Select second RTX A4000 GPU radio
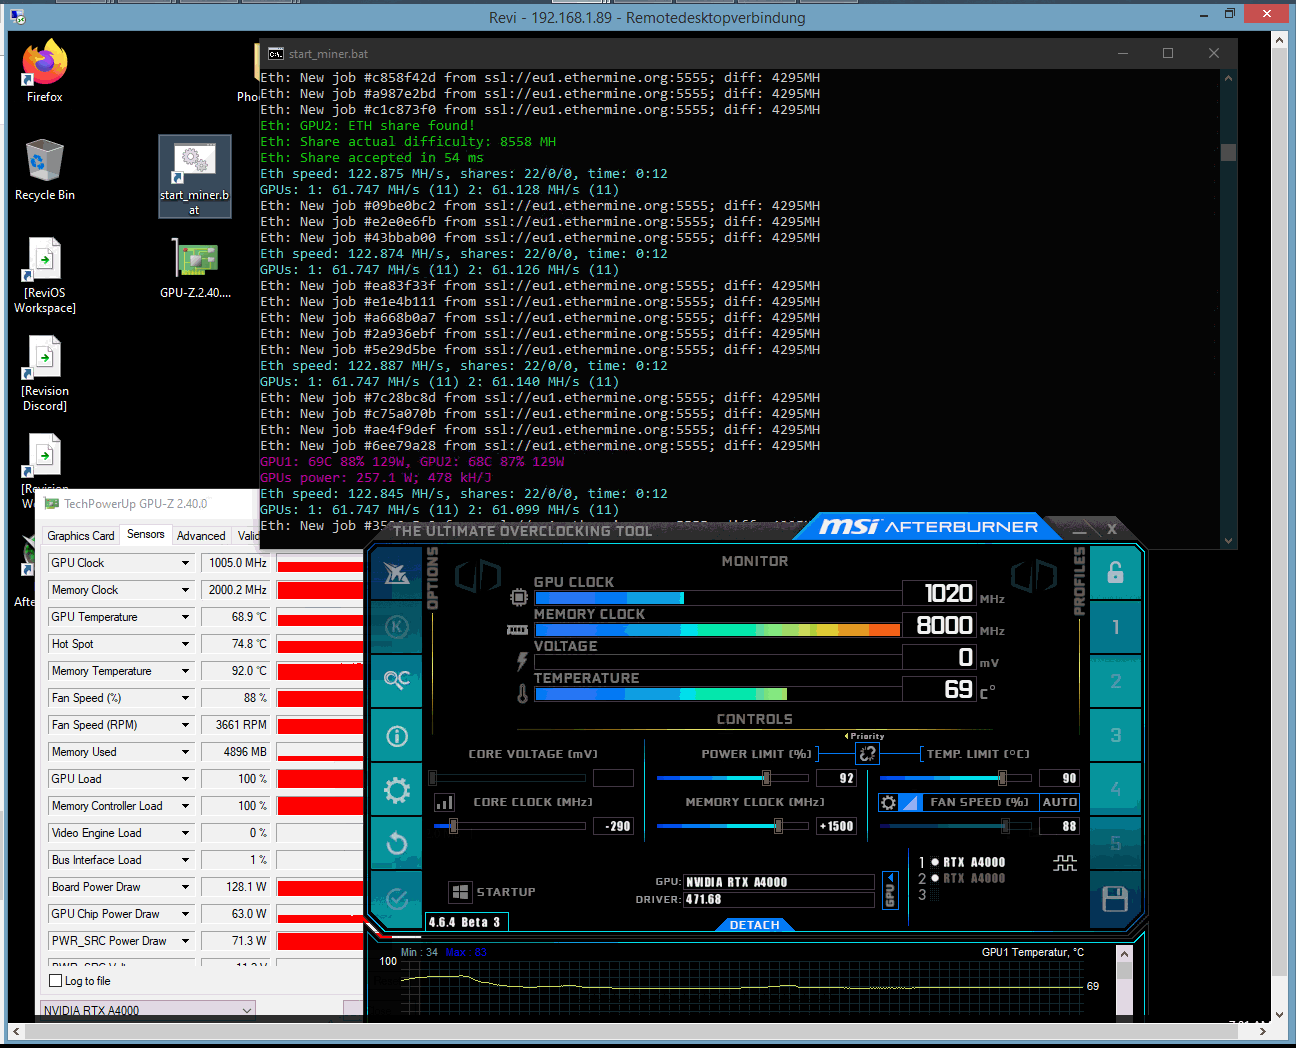The height and width of the screenshot is (1048, 1296). [x=935, y=878]
